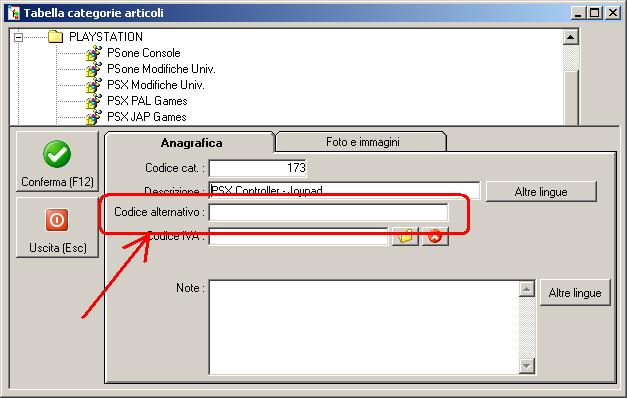Click the icon beside PSX JAP Games
This screenshot has width=627, height=398.
click(x=93, y=117)
